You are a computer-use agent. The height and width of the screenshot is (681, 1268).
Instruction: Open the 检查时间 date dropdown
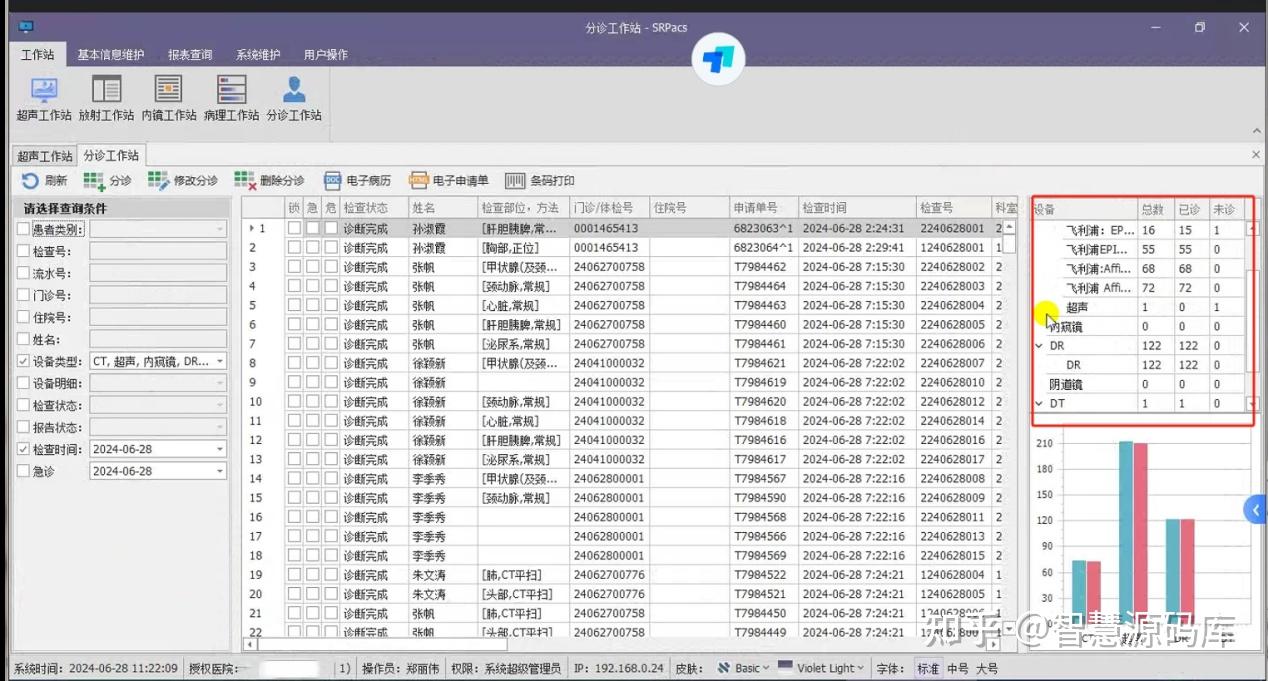[220, 449]
